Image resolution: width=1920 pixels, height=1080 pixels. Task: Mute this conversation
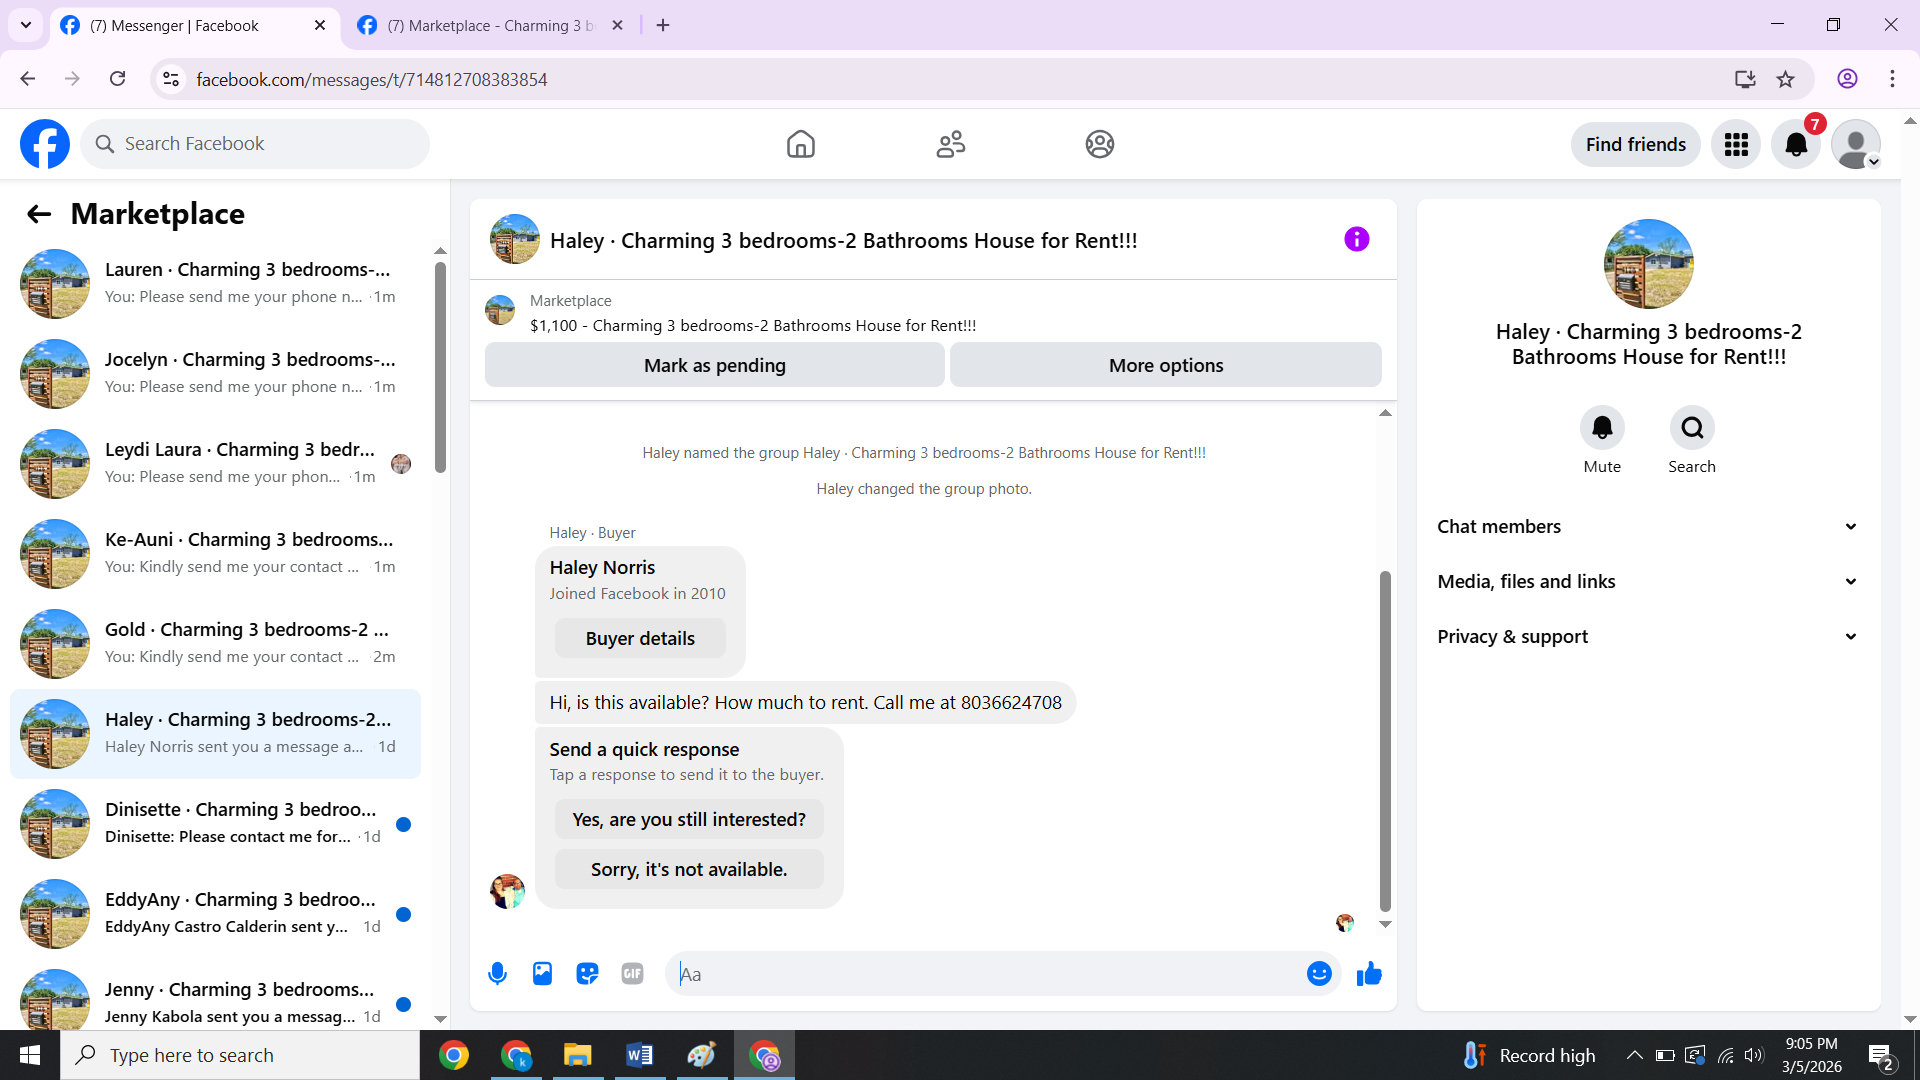tap(1602, 428)
